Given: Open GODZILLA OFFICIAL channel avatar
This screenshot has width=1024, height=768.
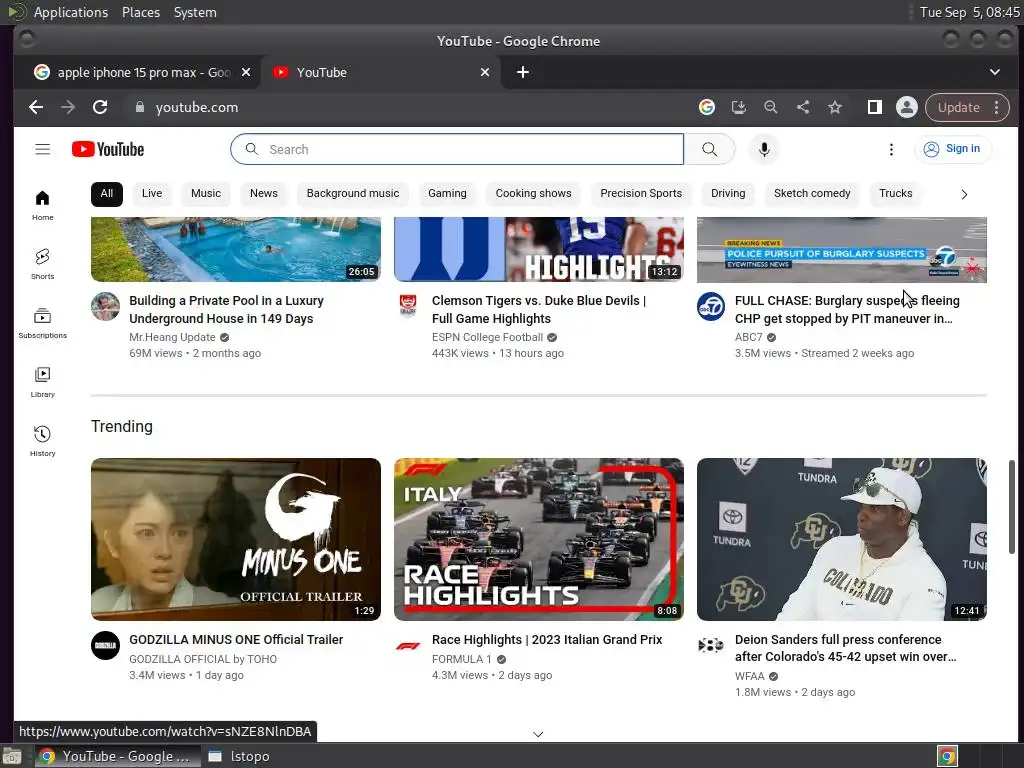Looking at the screenshot, I should [105, 645].
